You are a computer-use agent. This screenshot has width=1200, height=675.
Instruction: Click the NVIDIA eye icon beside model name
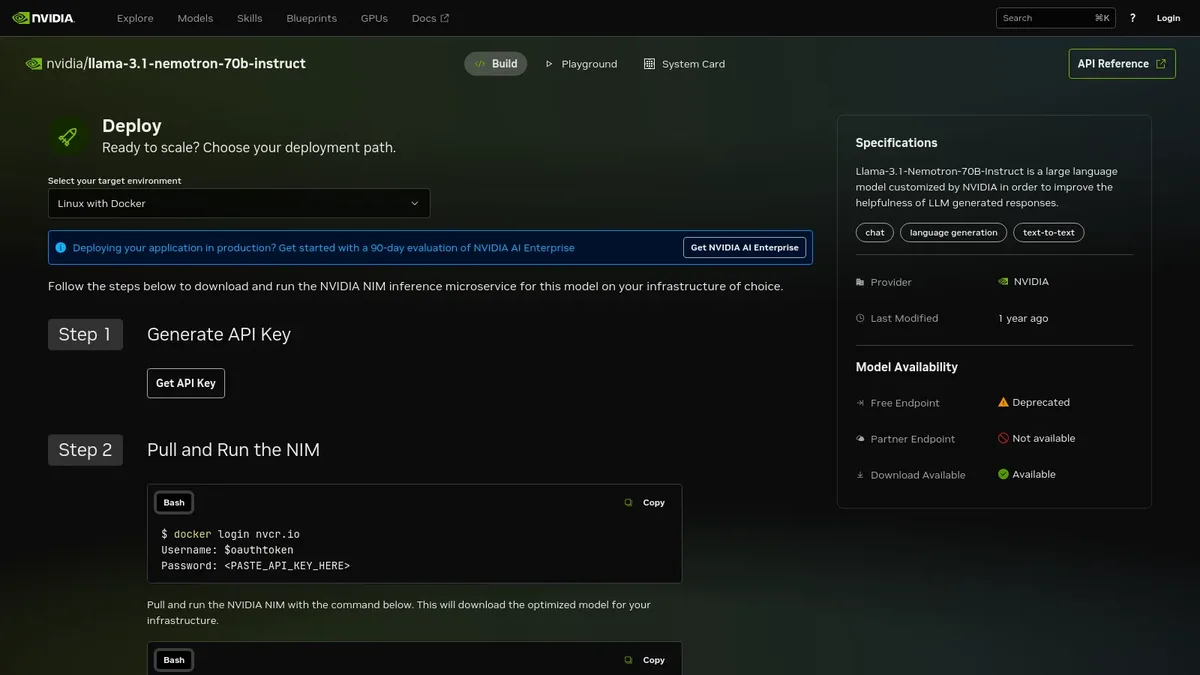tap(34, 63)
